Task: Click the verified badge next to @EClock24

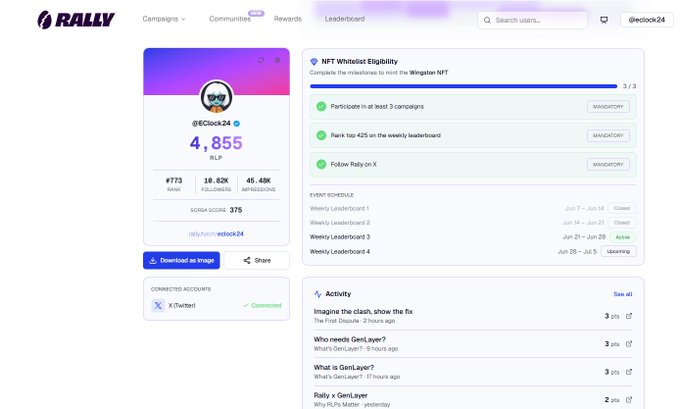Action: [x=237, y=124]
